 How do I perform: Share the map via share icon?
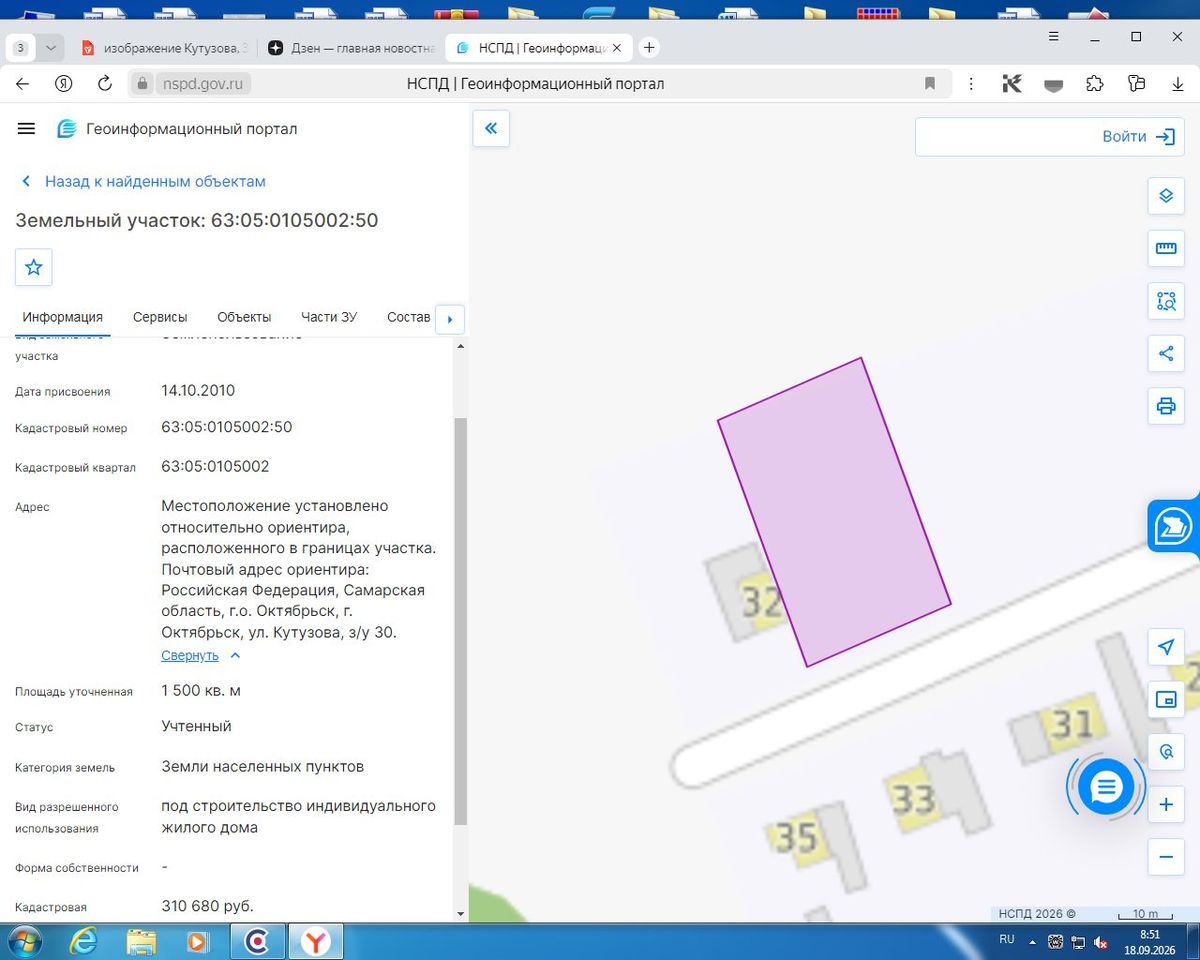click(x=1165, y=353)
